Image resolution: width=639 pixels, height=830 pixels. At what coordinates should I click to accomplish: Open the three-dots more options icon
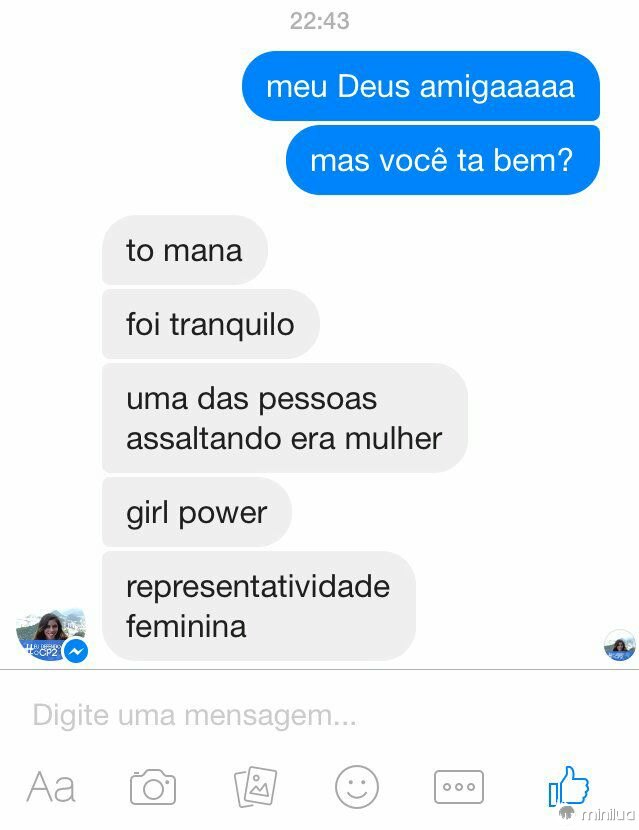(459, 787)
